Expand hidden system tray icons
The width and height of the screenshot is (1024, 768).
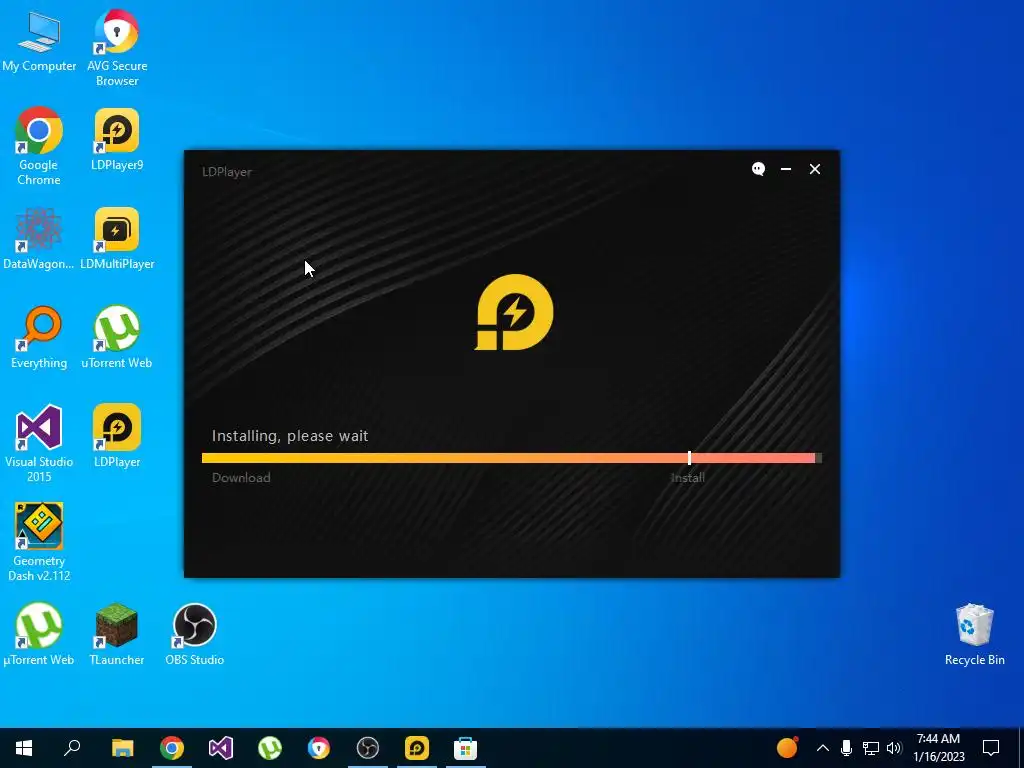[823, 748]
